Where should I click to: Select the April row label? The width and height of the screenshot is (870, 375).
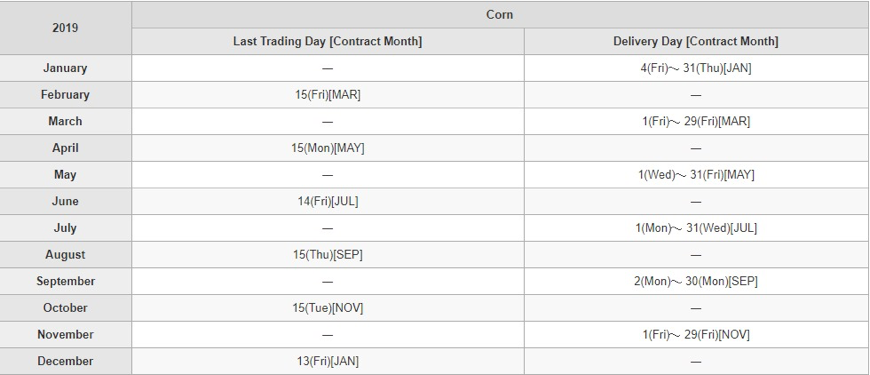point(65,148)
